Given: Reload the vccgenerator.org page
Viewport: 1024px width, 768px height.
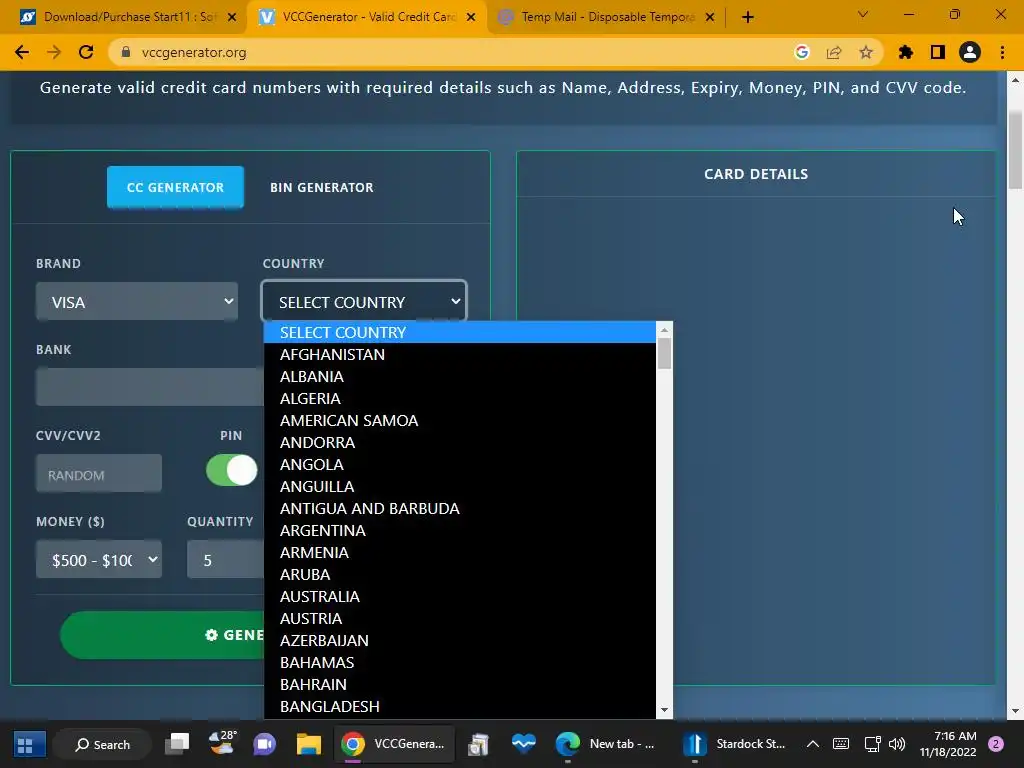Looking at the screenshot, I should (x=86, y=52).
